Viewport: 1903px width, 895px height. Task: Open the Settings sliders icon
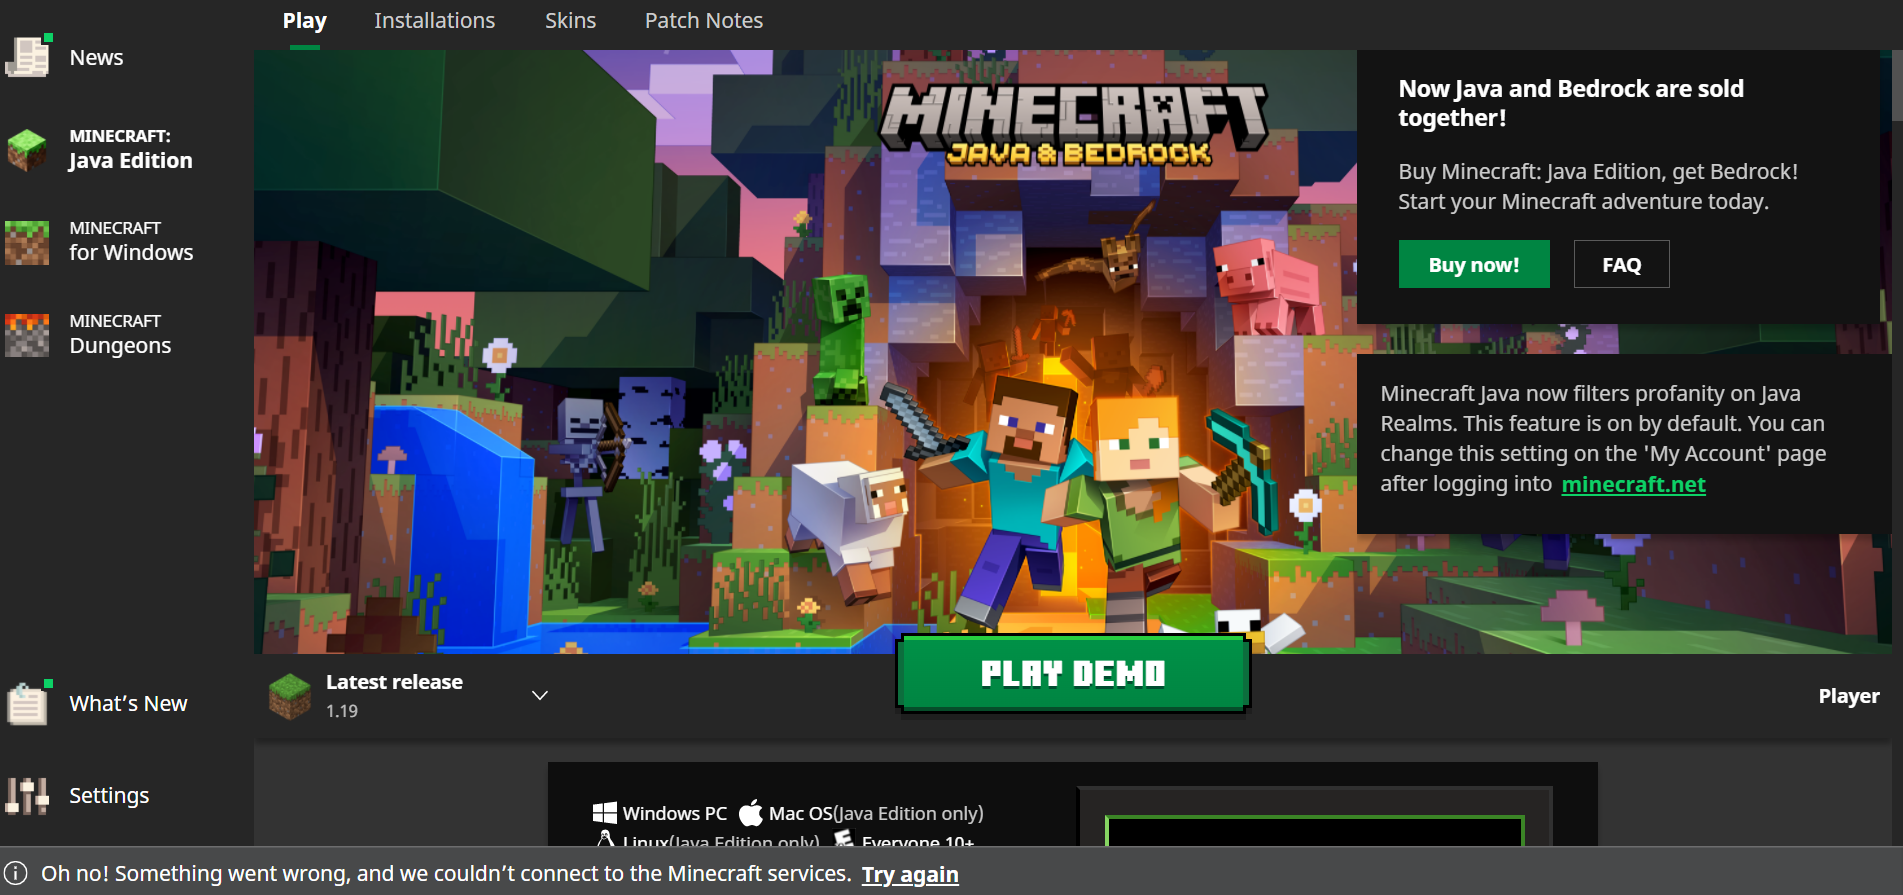(x=27, y=796)
